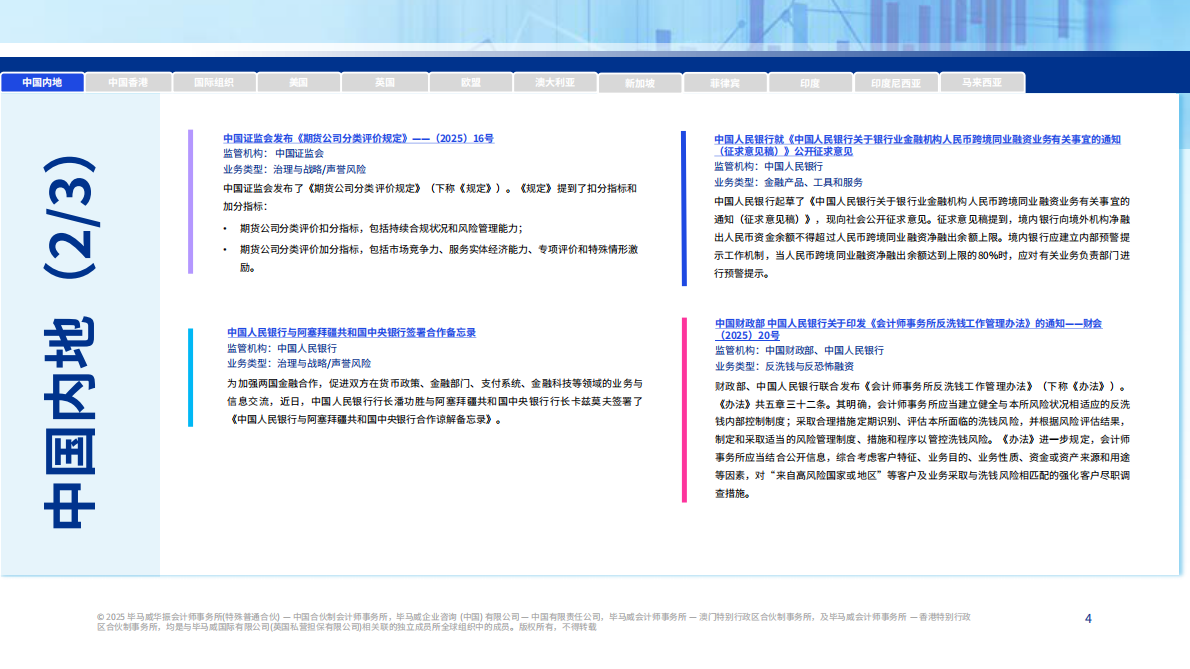This screenshot has width=1190, height=669.
Task: Select the 澳大利亚 tab
Action: 555,83
